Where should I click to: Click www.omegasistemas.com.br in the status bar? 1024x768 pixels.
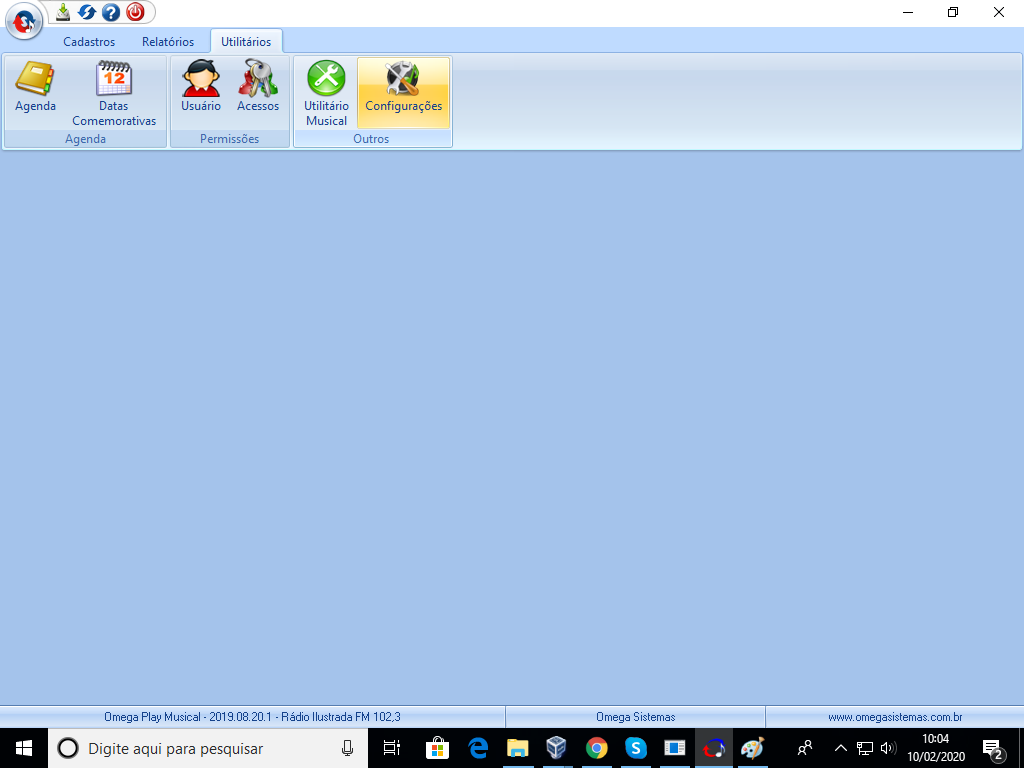pos(894,717)
